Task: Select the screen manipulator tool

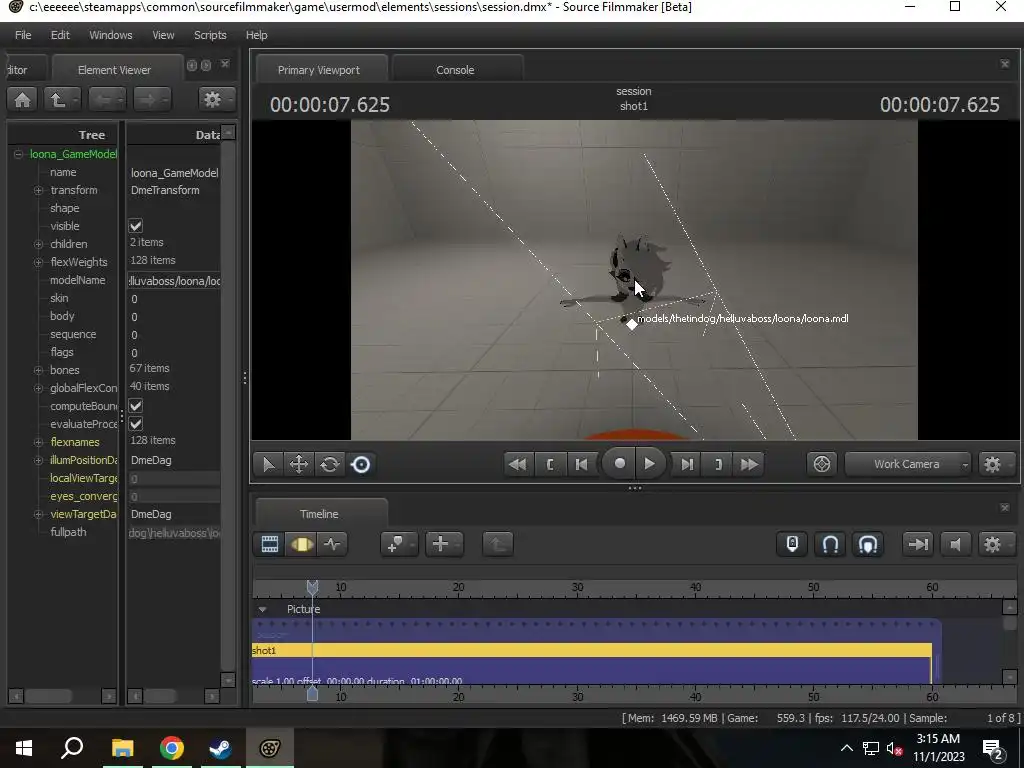Action: click(x=360, y=464)
